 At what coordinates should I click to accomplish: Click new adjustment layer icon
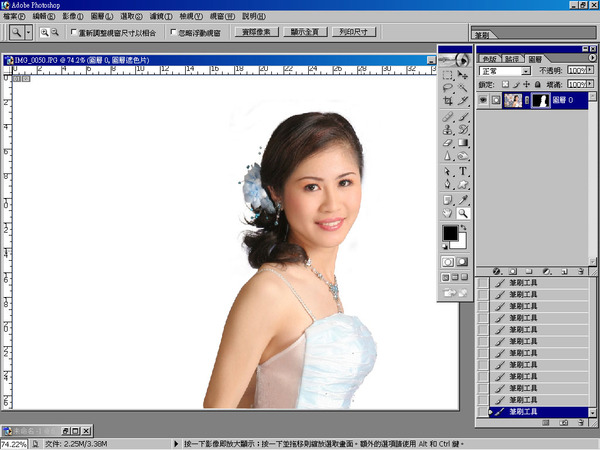point(547,271)
